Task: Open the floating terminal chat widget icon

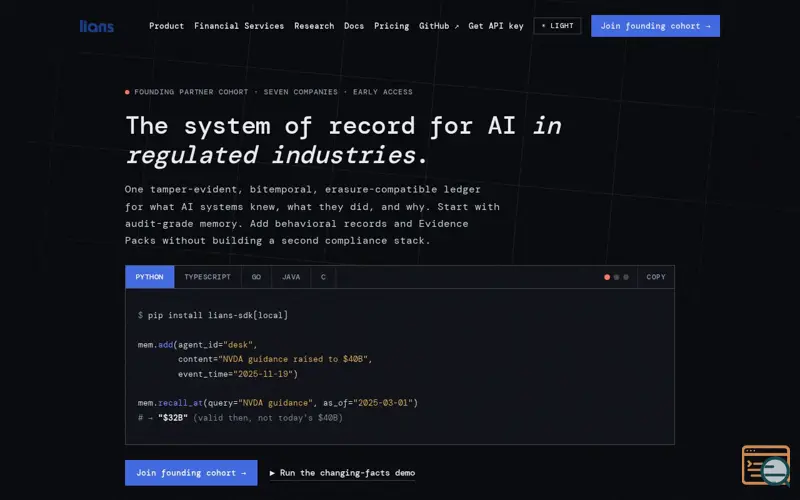Action: (x=766, y=465)
